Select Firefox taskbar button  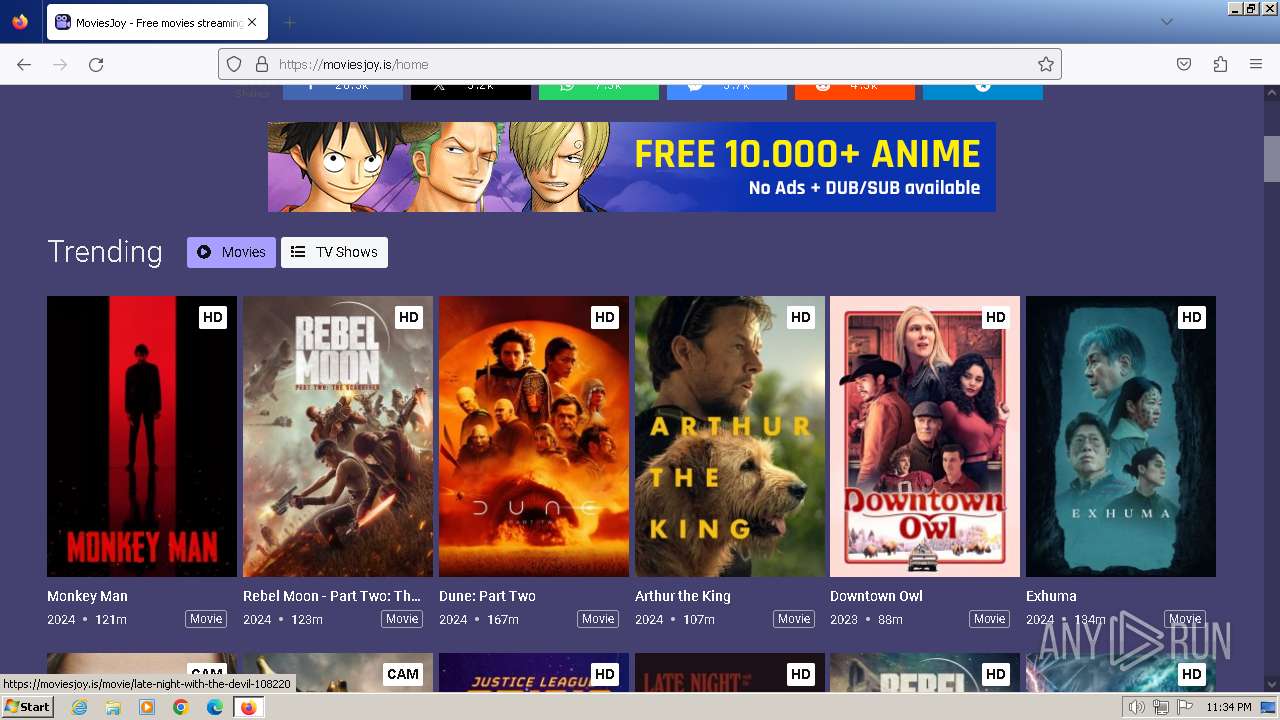(248, 707)
